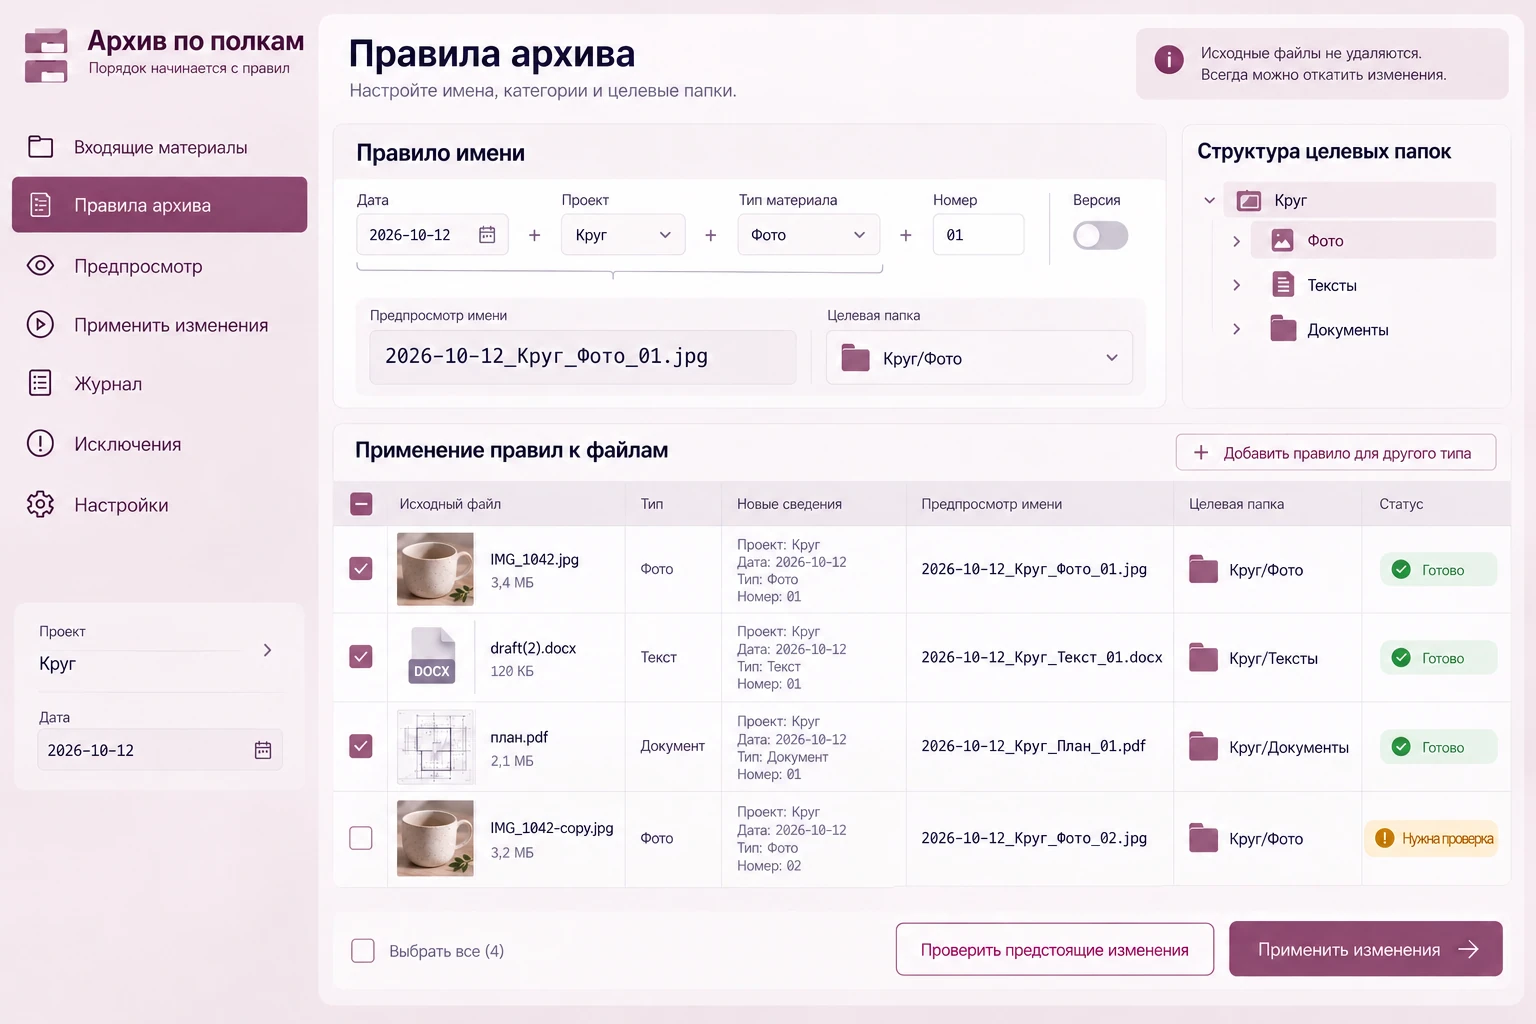Open calendar icon in rule Дата field
Screen dimensions: 1536x1024
pos(487,235)
